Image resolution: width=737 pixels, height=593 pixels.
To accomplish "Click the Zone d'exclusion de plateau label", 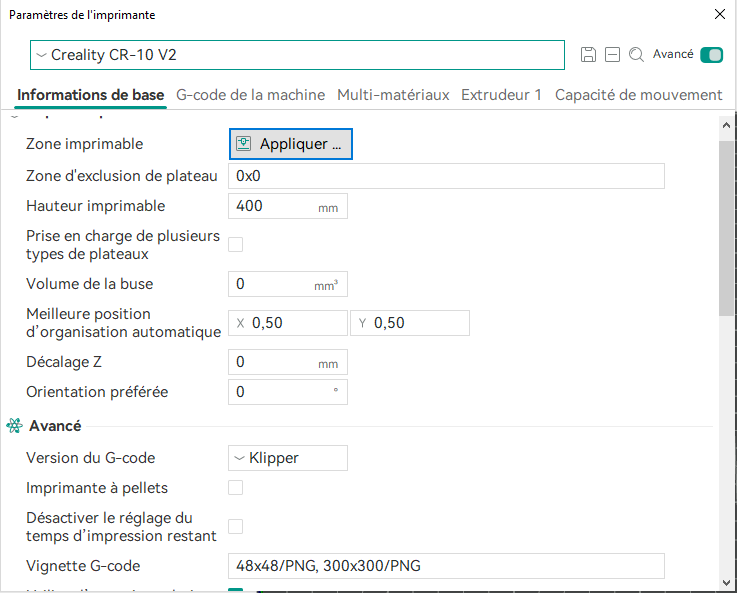I will tap(122, 176).
